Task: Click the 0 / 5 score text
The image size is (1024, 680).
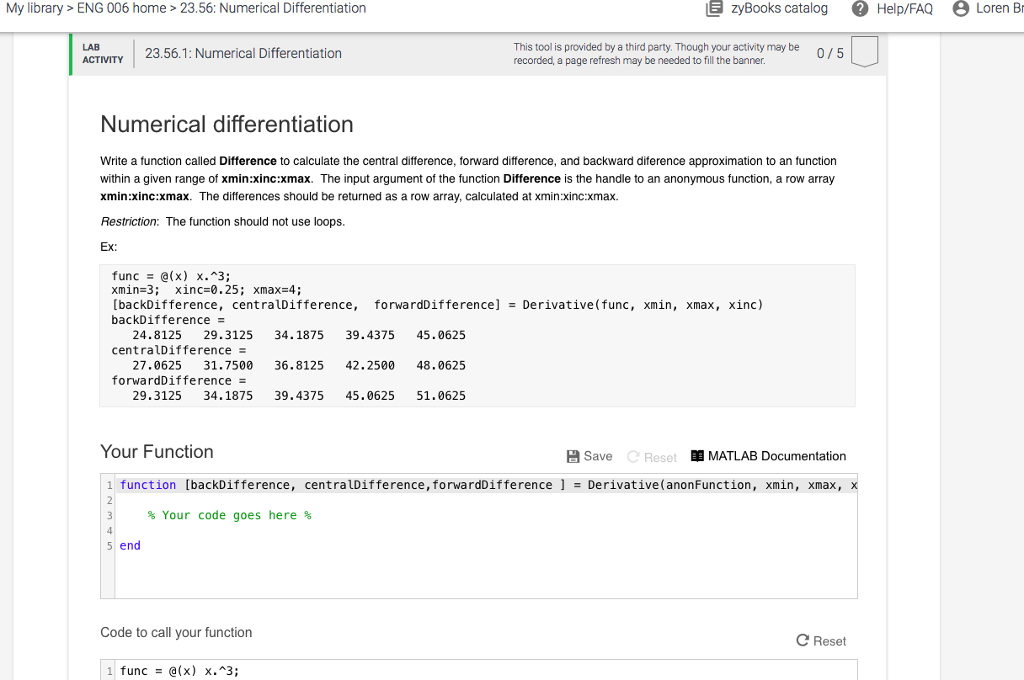Action: pyautogui.click(x=830, y=54)
